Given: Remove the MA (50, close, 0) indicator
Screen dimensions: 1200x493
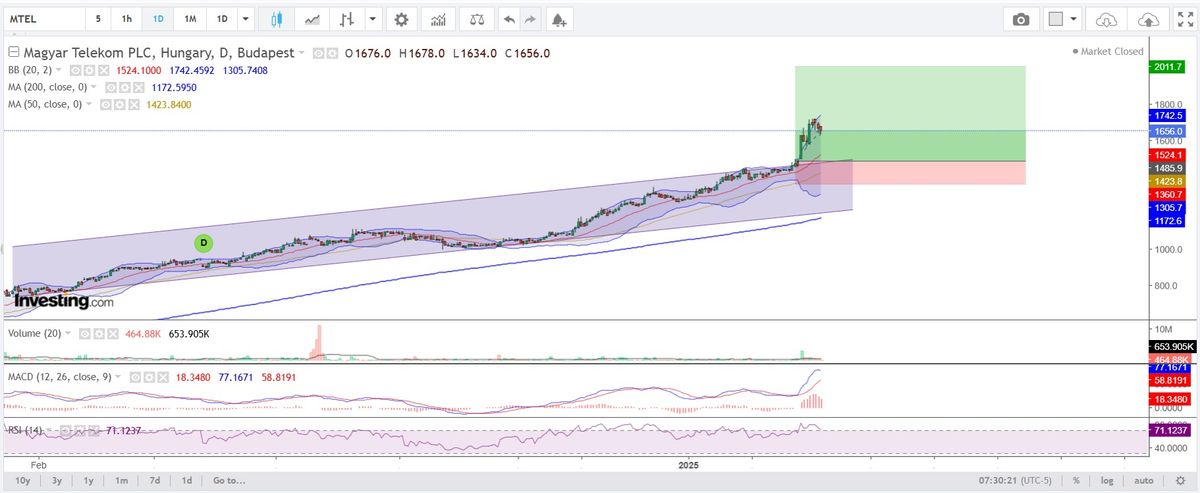Looking at the screenshot, I should click(x=133, y=104).
